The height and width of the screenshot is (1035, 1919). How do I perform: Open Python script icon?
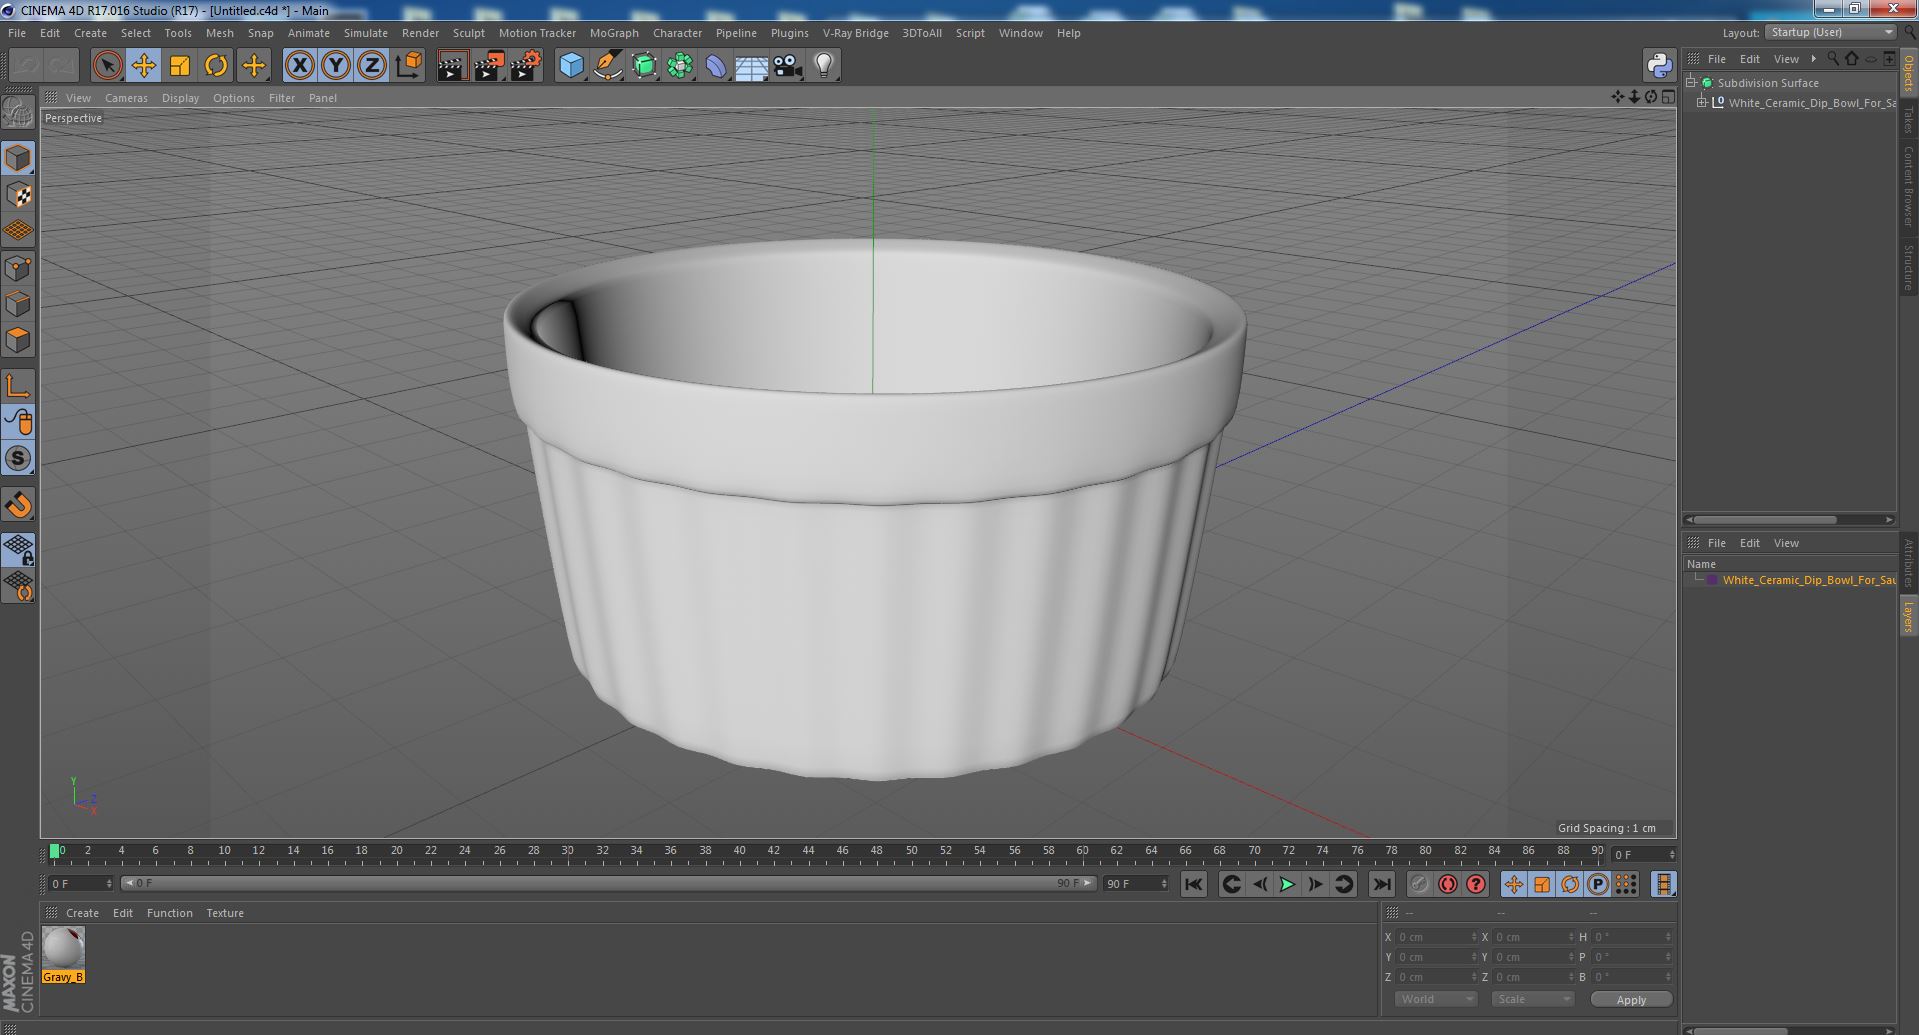click(x=1659, y=66)
